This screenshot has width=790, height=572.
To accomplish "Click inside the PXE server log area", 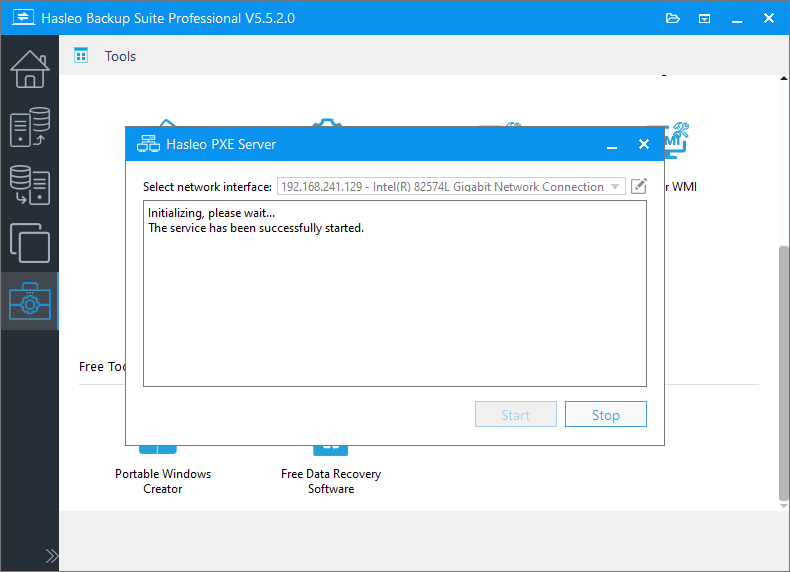I will coord(394,294).
